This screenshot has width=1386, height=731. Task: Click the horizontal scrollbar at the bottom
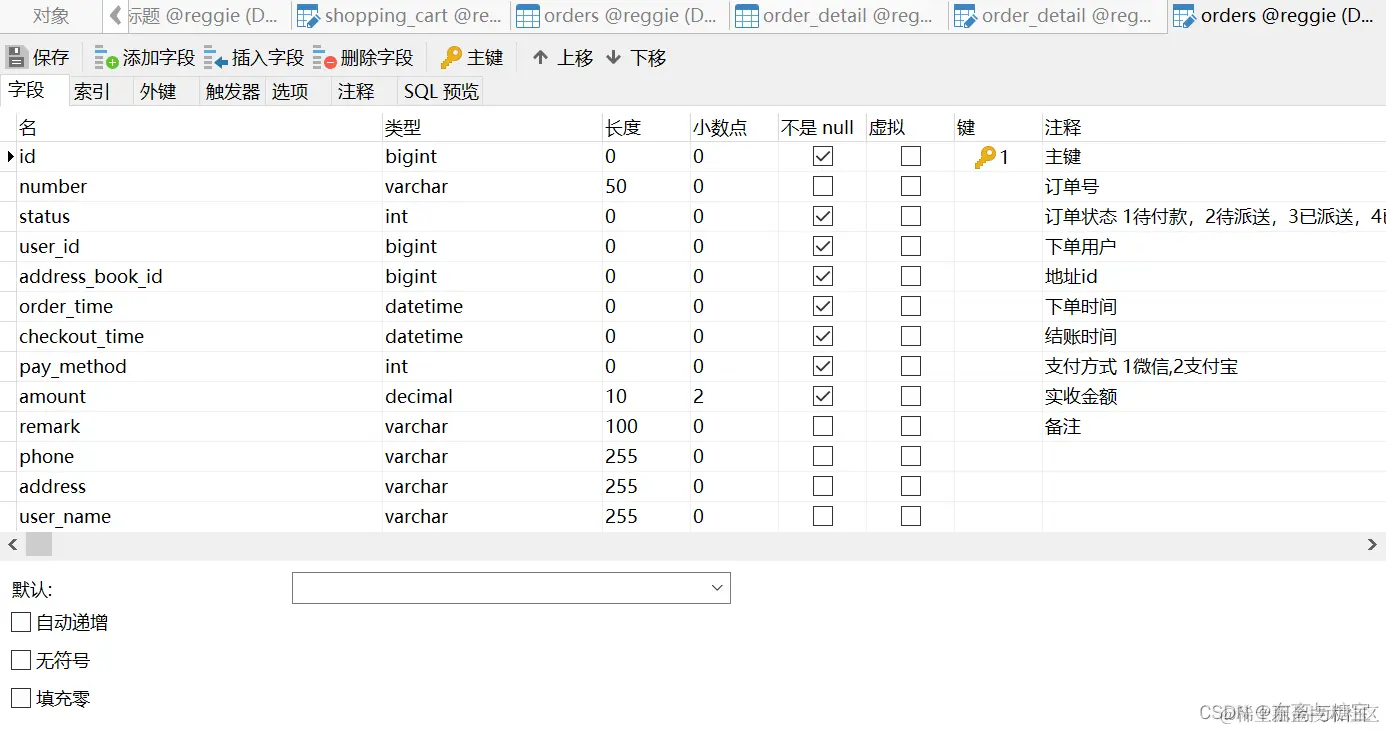(38, 544)
